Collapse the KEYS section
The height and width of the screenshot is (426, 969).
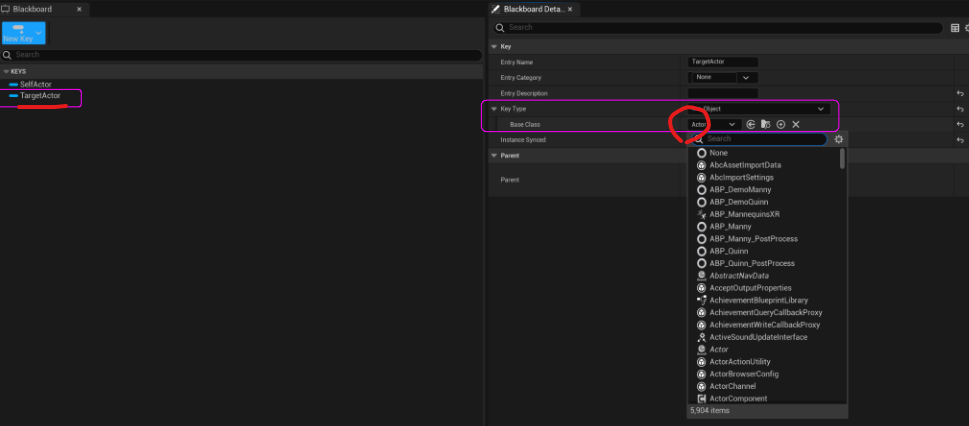click(6, 72)
